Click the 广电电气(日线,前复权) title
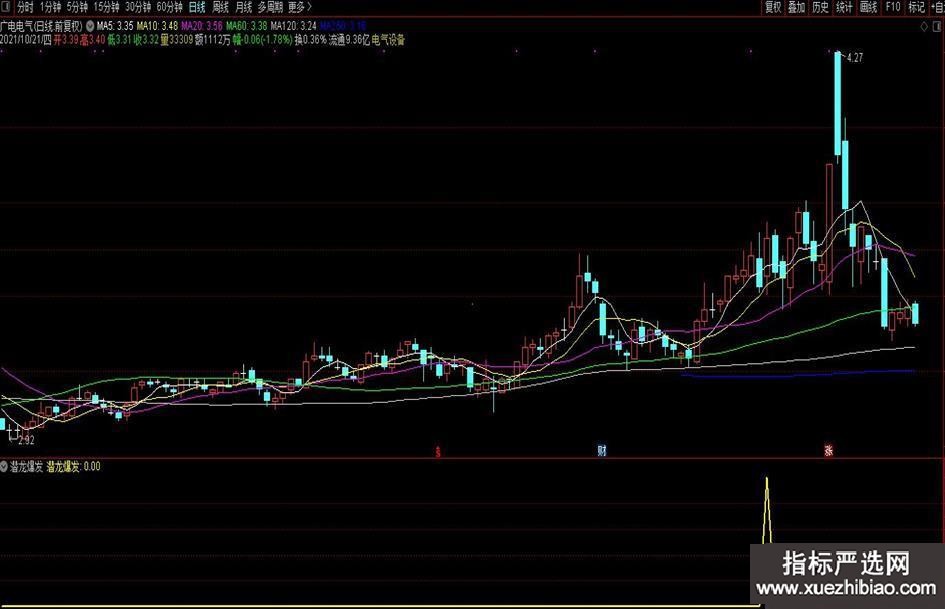The image size is (945, 609). tap(42, 26)
